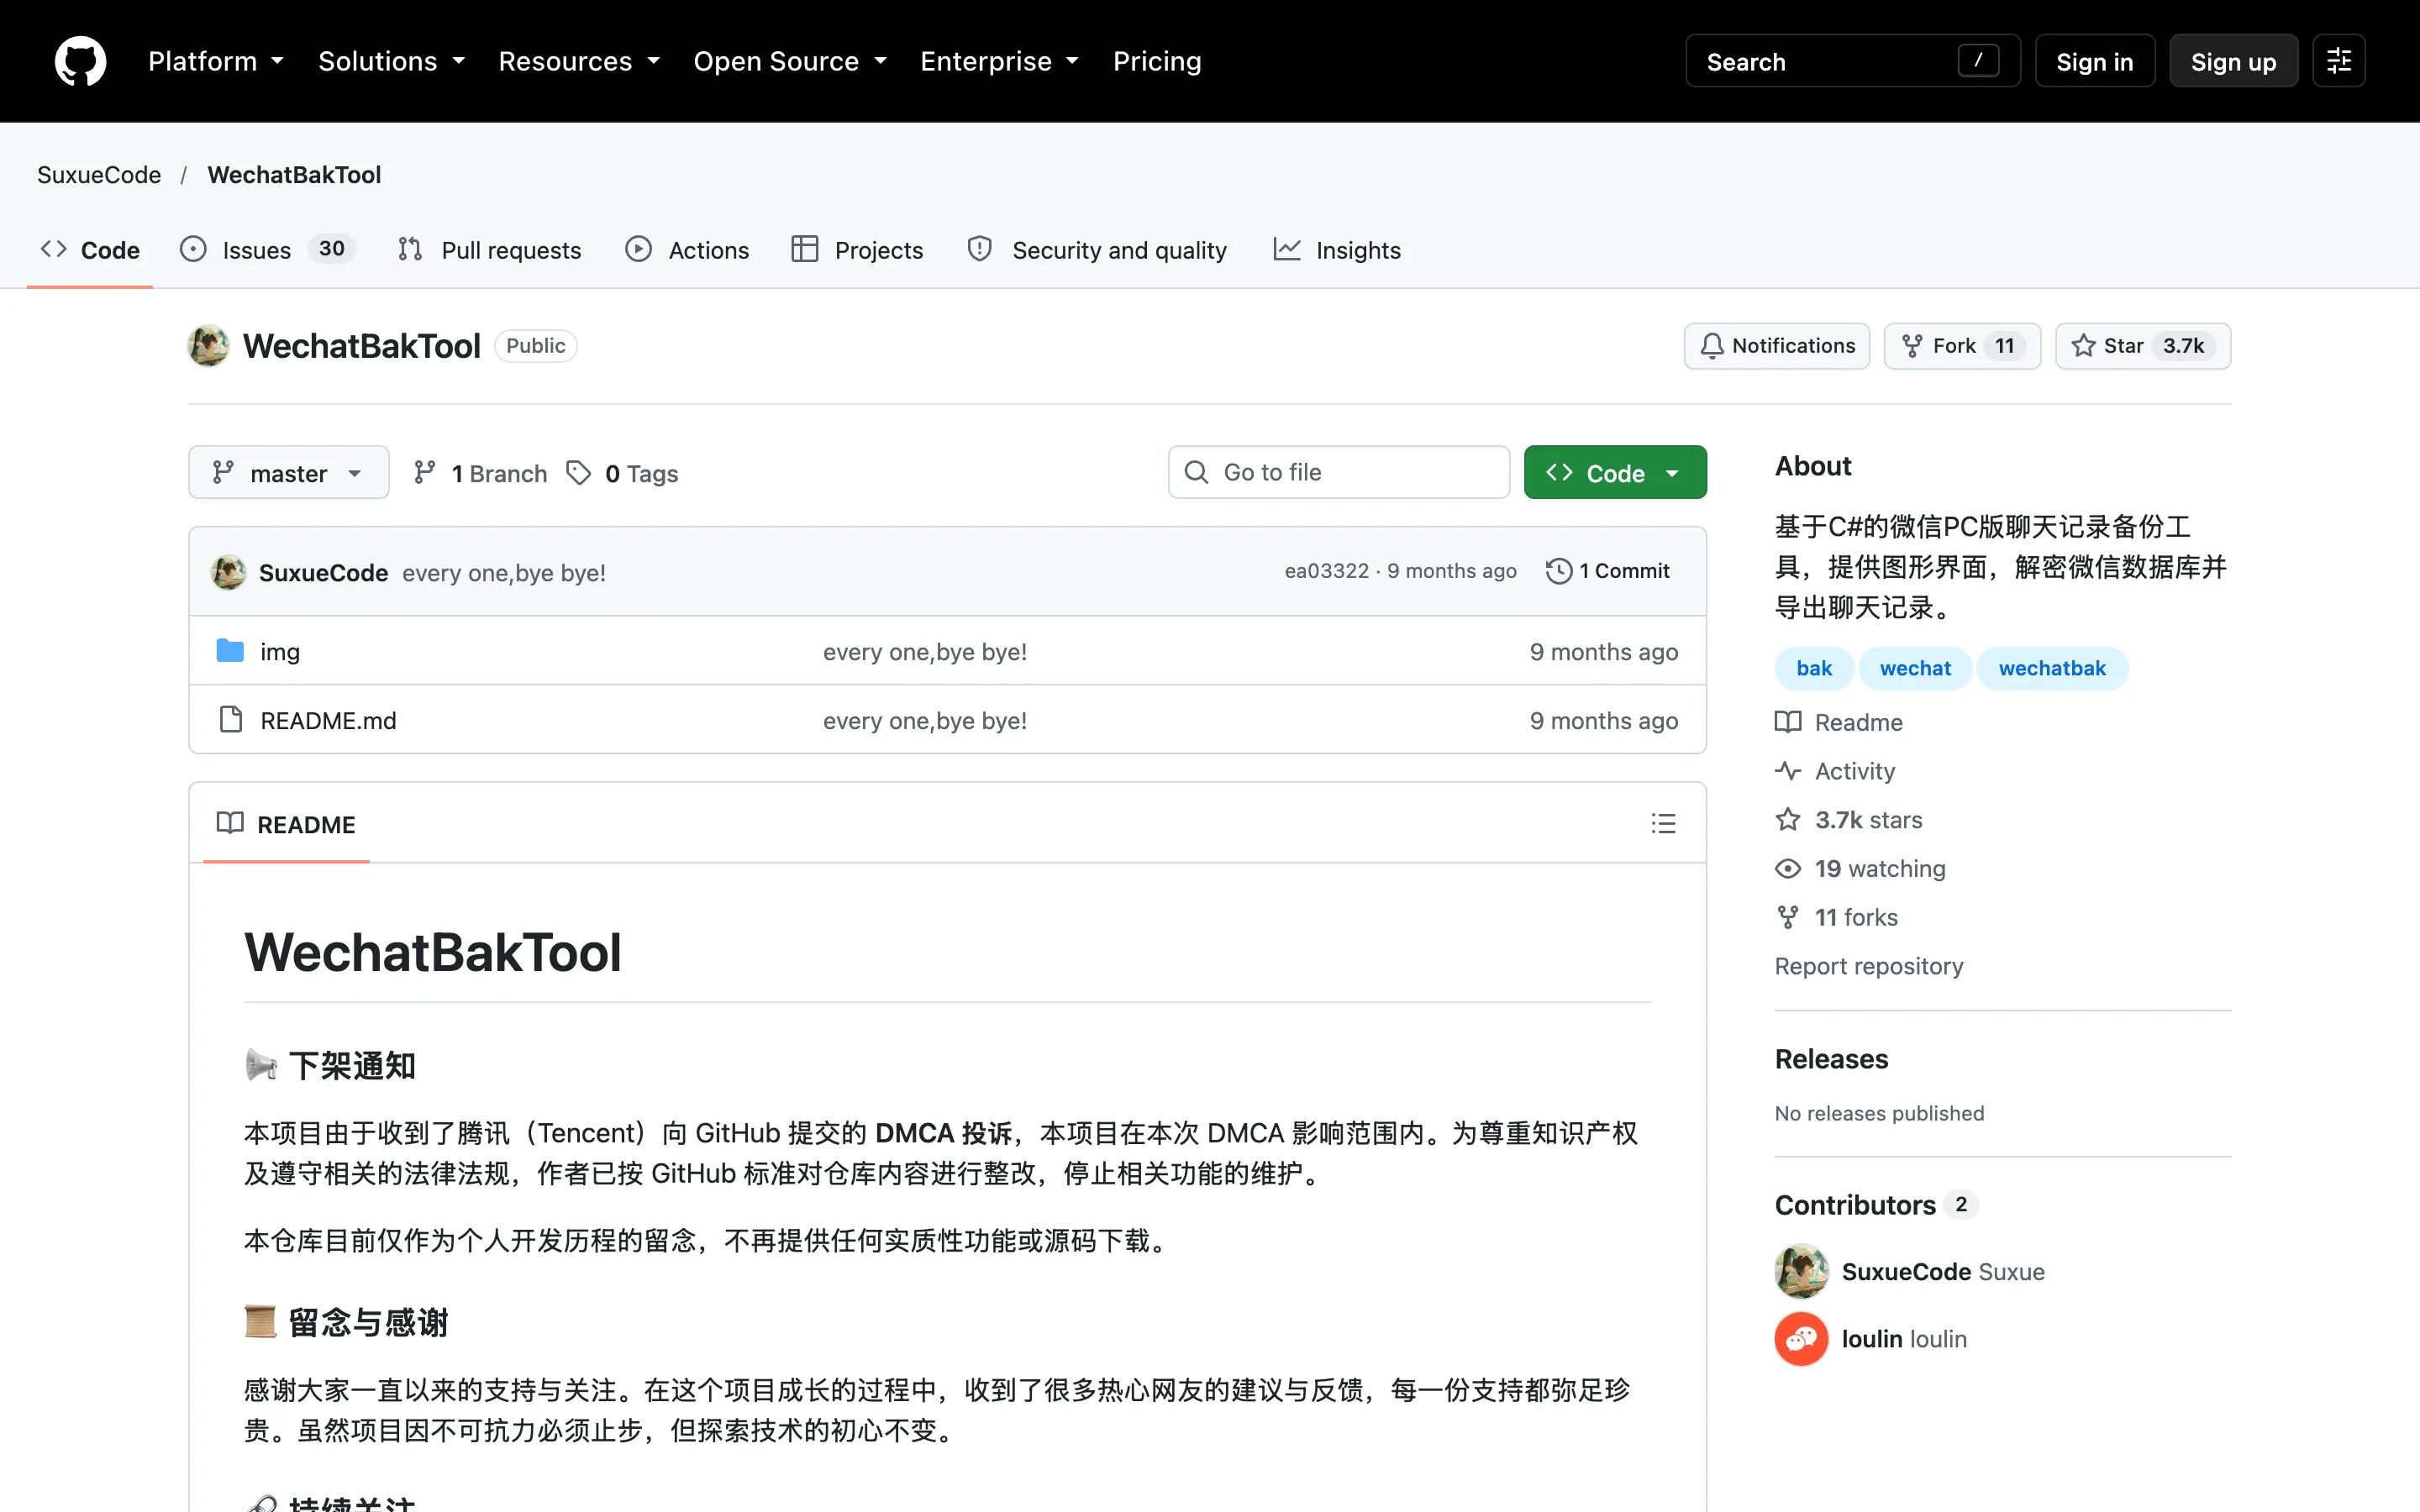Click the GitHub logo icon
Screen dimensions: 2420x1512
coord(80,61)
